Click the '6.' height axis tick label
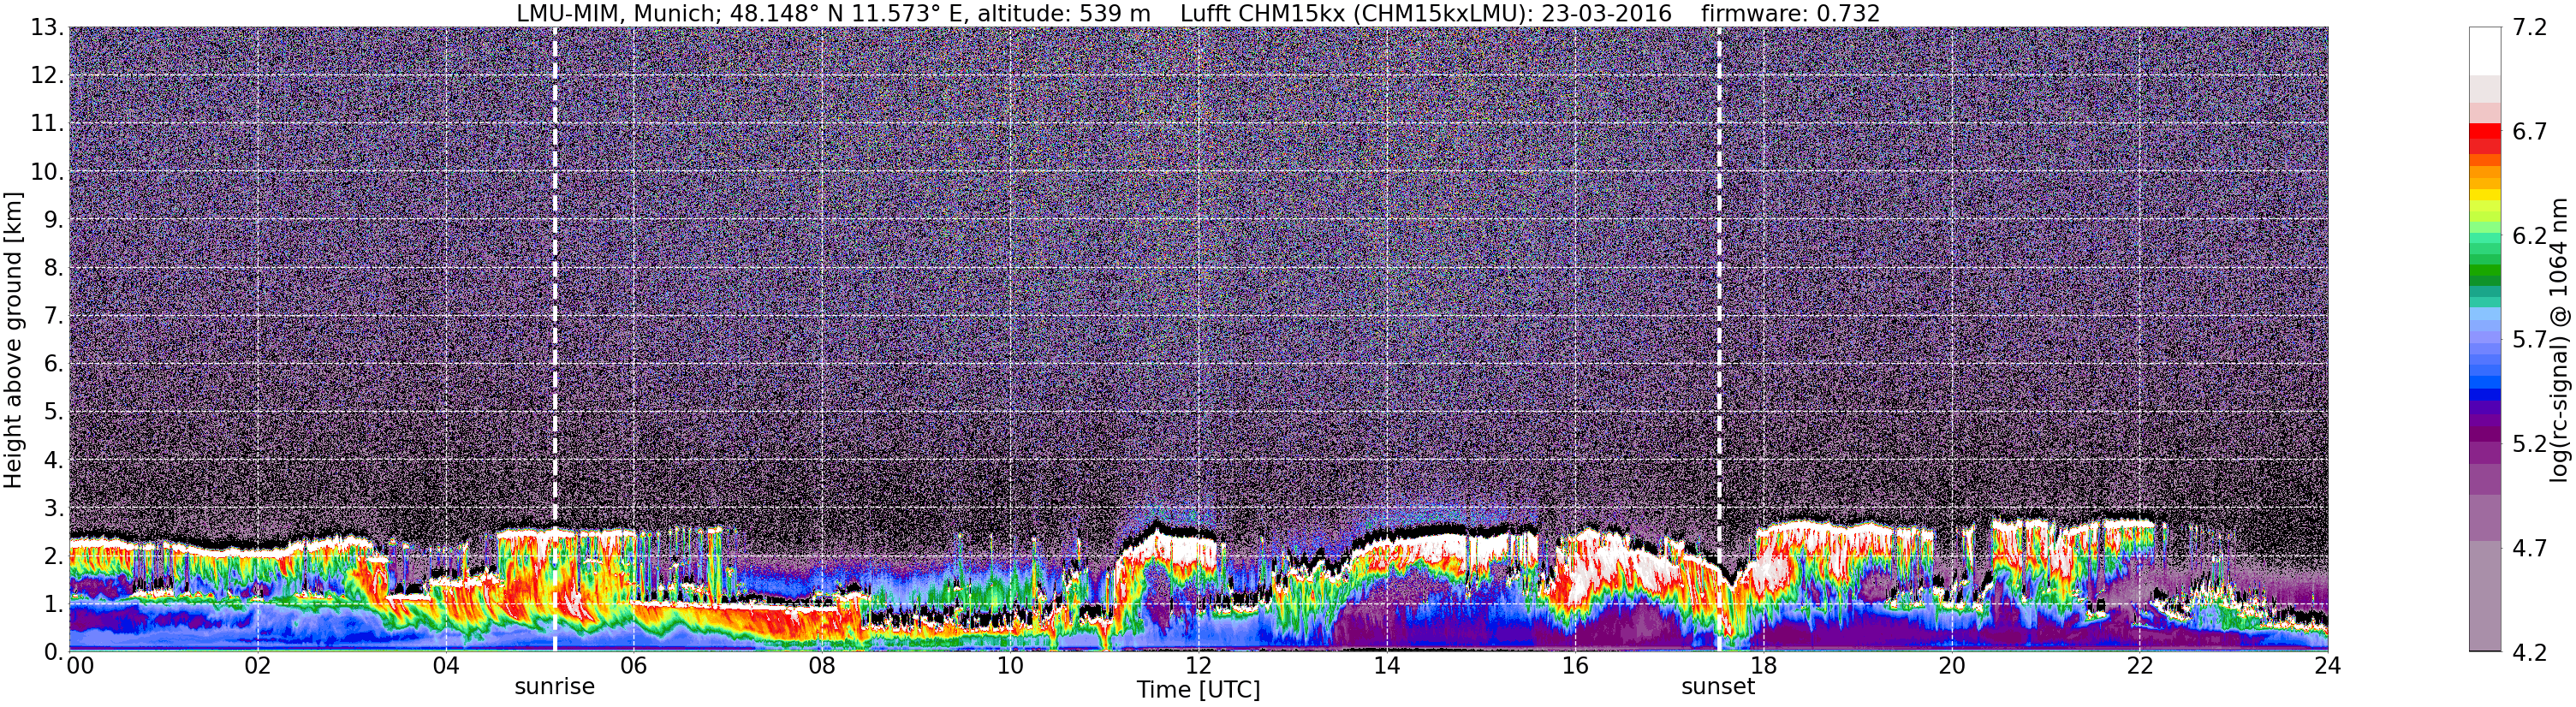The width and height of the screenshot is (2576, 707). 54,363
